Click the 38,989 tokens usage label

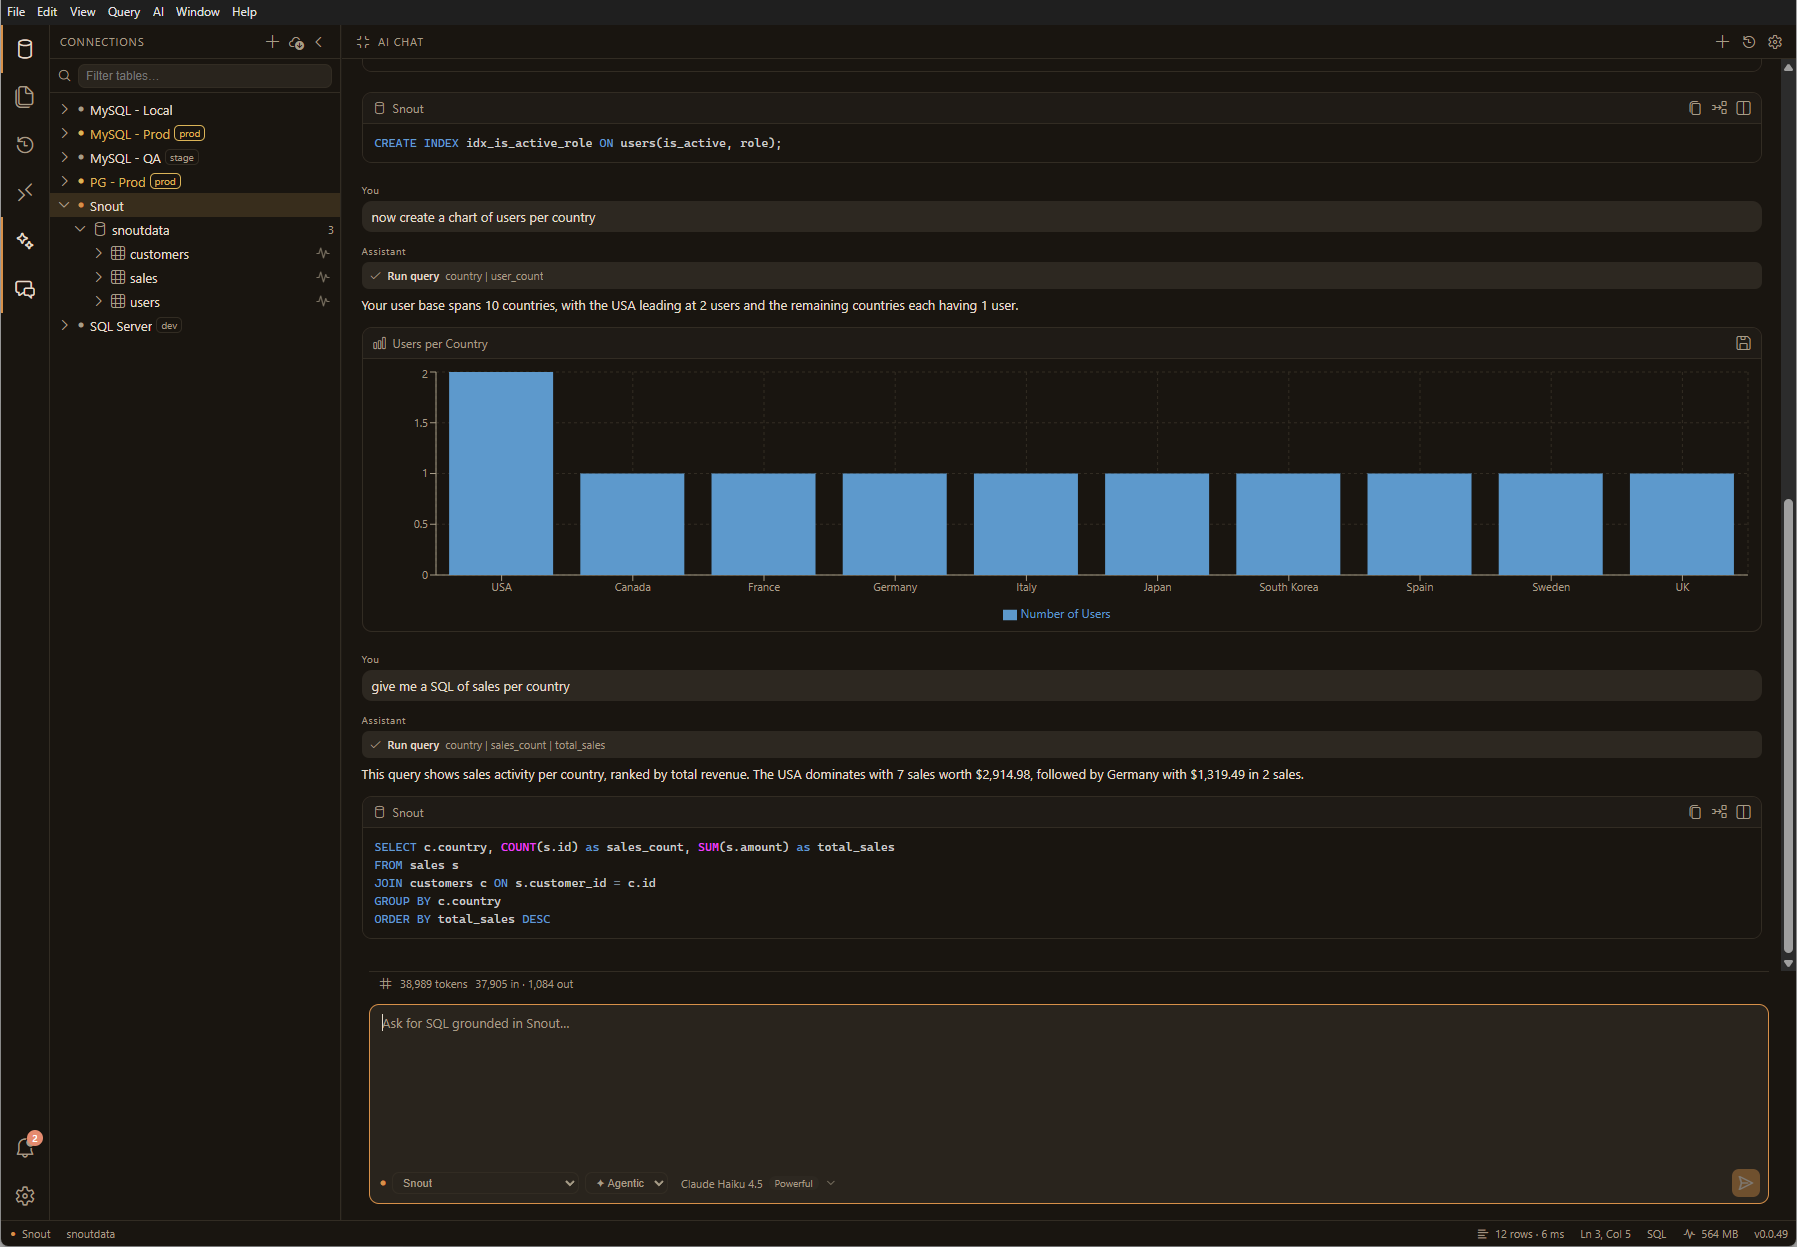coord(433,984)
